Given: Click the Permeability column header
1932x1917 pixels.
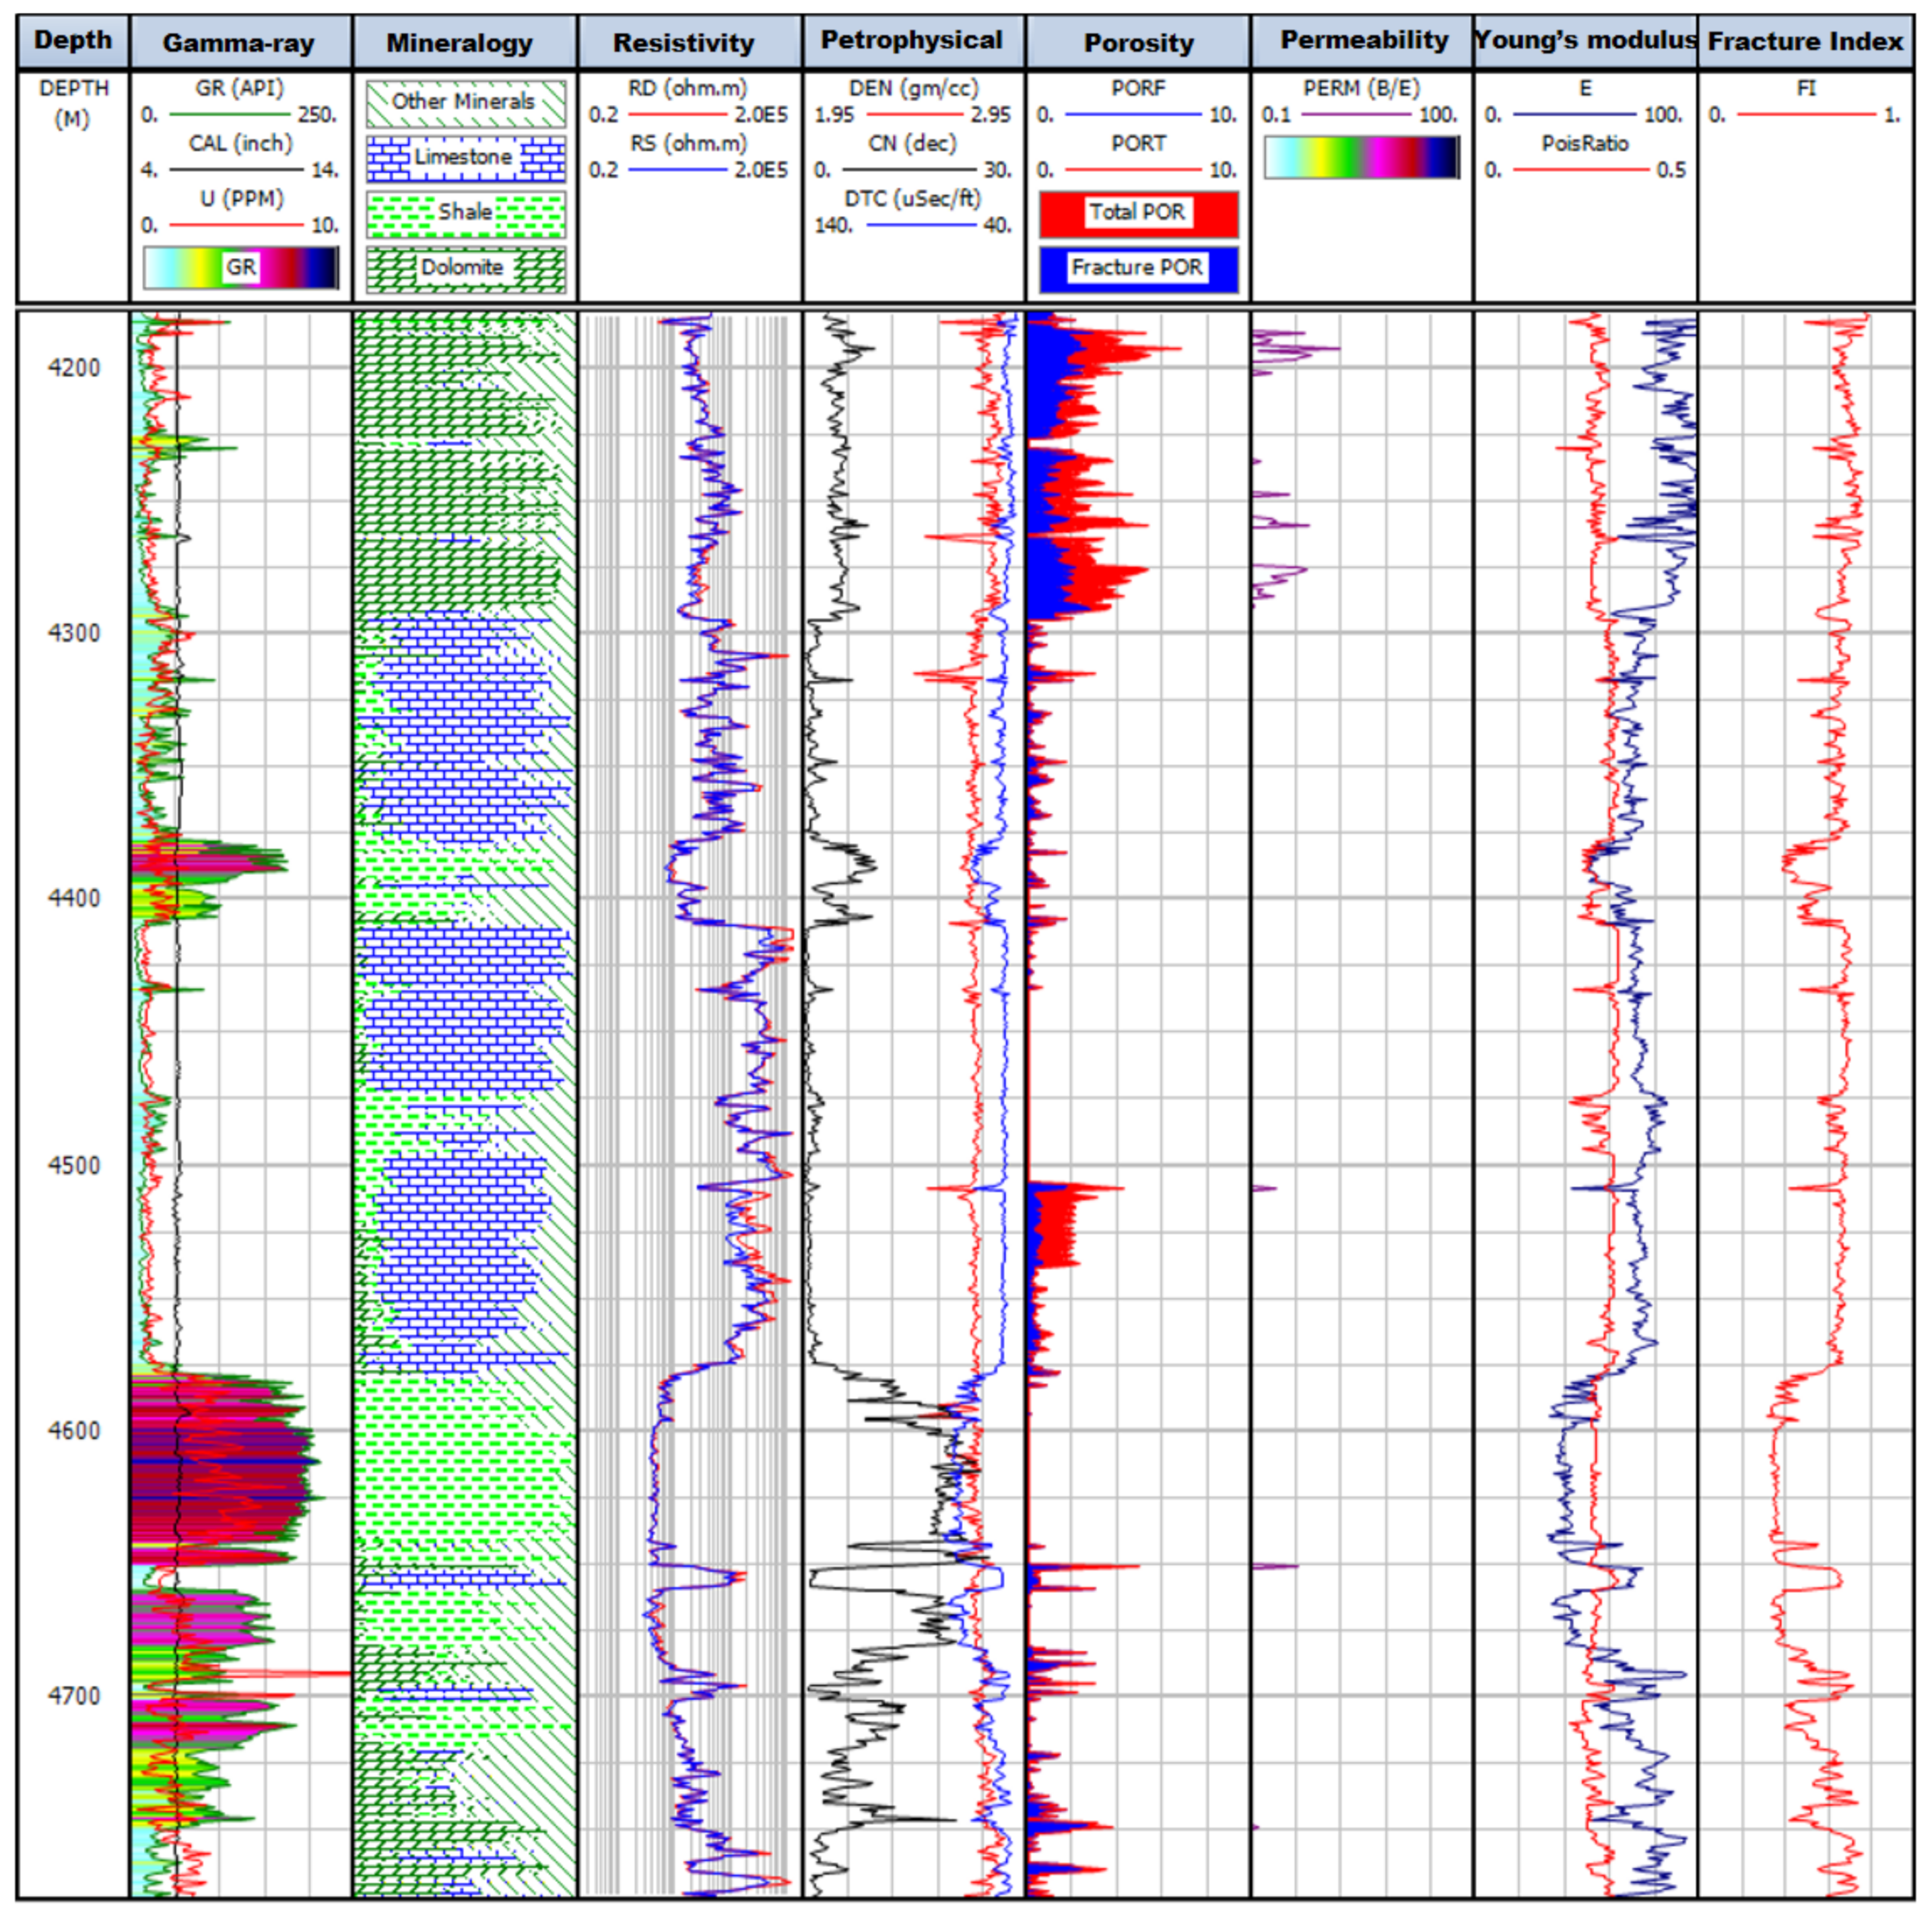Looking at the screenshot, I should point(1364,40).
